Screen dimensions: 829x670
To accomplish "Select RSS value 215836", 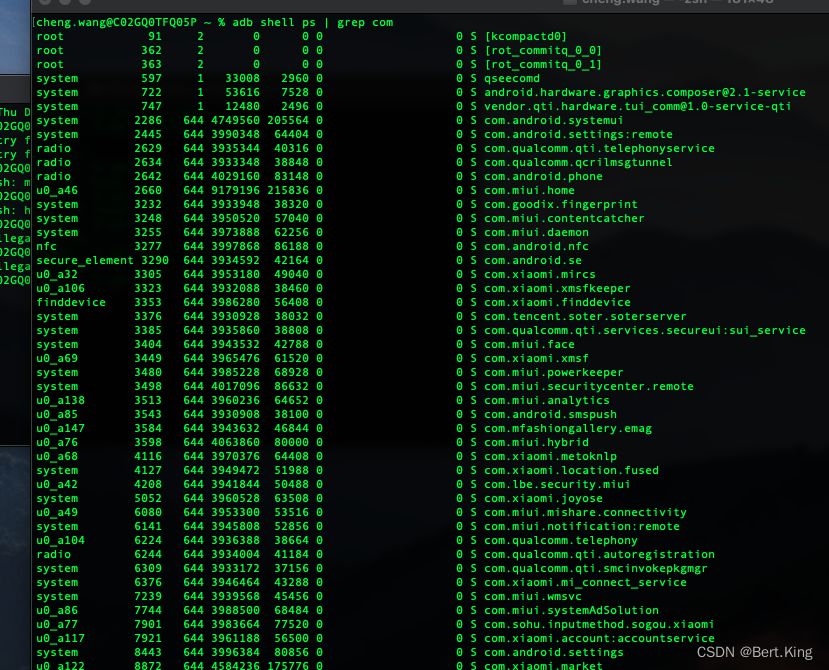I will (x=288, y=190).
